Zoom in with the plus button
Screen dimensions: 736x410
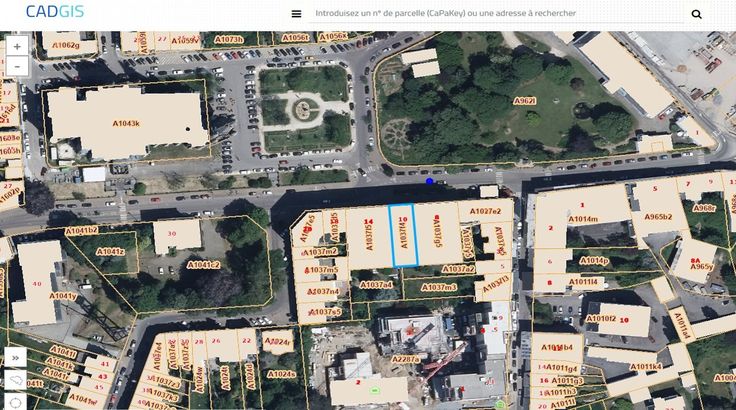pos(16,47)
